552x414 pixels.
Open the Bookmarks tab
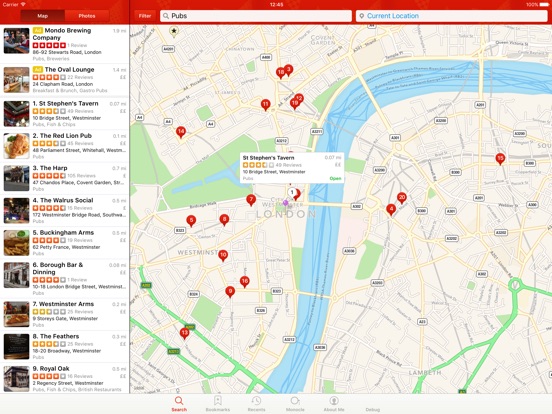click(218, 403)
